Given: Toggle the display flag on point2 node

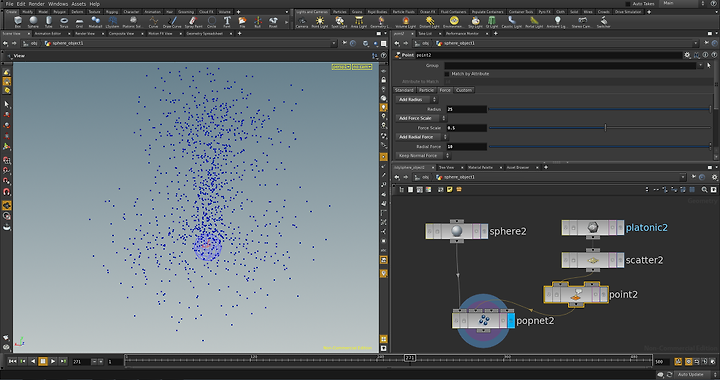Looking at the screenshot, I should (x=603, y=295).
